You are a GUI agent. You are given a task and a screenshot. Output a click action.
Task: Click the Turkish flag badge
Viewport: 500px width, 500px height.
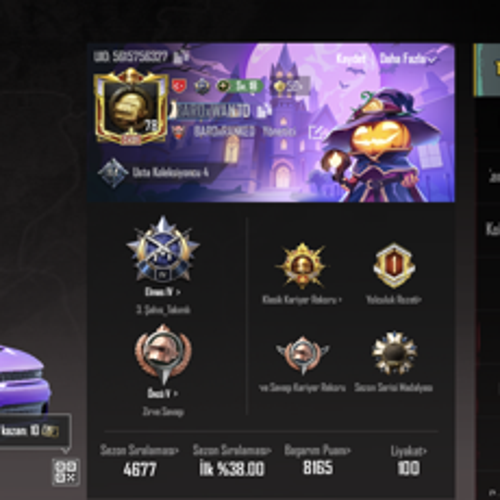[179, 86]
